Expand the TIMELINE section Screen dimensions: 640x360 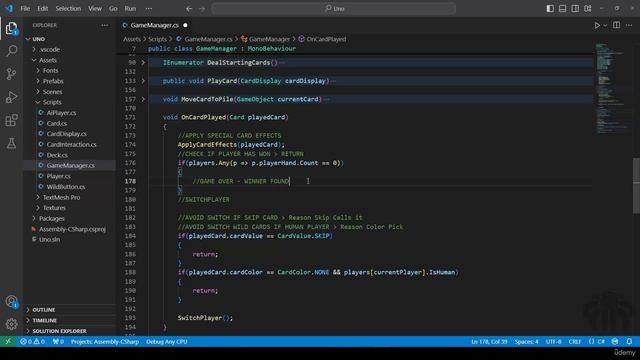44,321
